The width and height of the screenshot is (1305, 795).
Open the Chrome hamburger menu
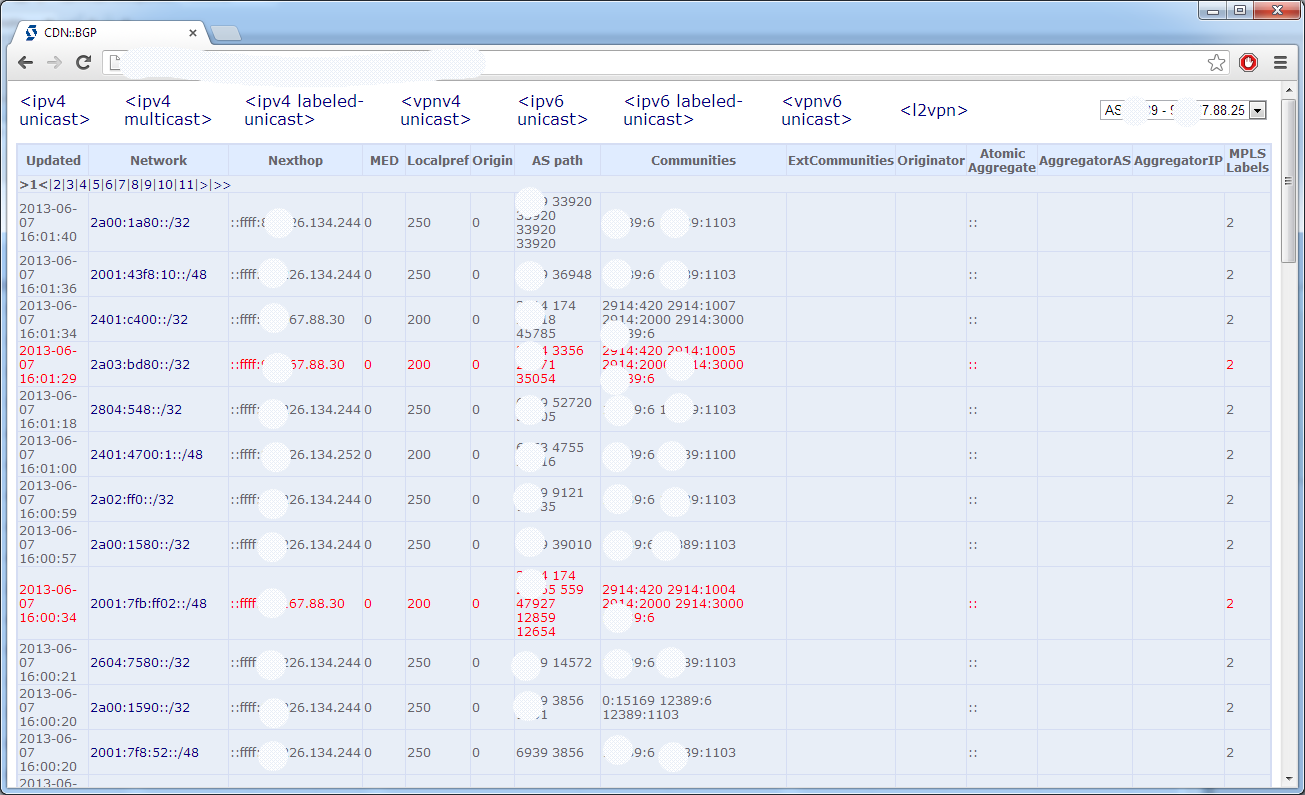tap(1281, 62)
